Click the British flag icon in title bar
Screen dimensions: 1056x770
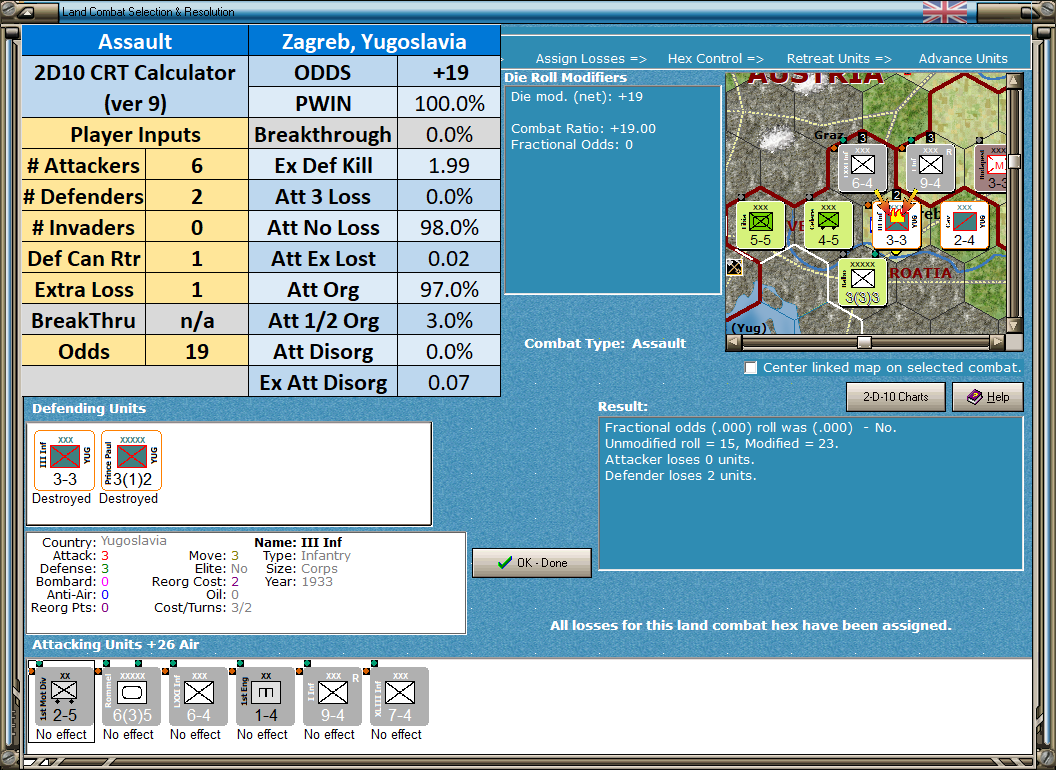point(944,11)
